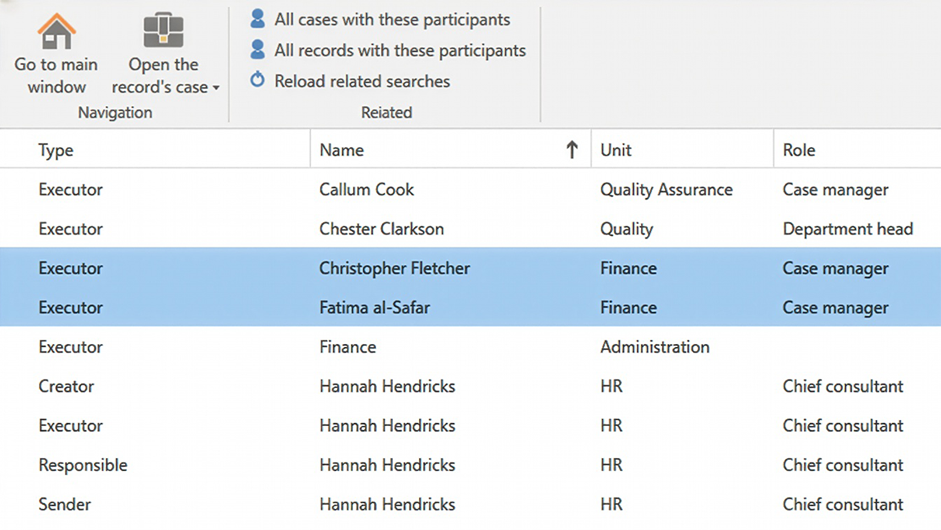Toggle the sort arrow in the Name column
The image size is (941, 530).
click(572, 150)
